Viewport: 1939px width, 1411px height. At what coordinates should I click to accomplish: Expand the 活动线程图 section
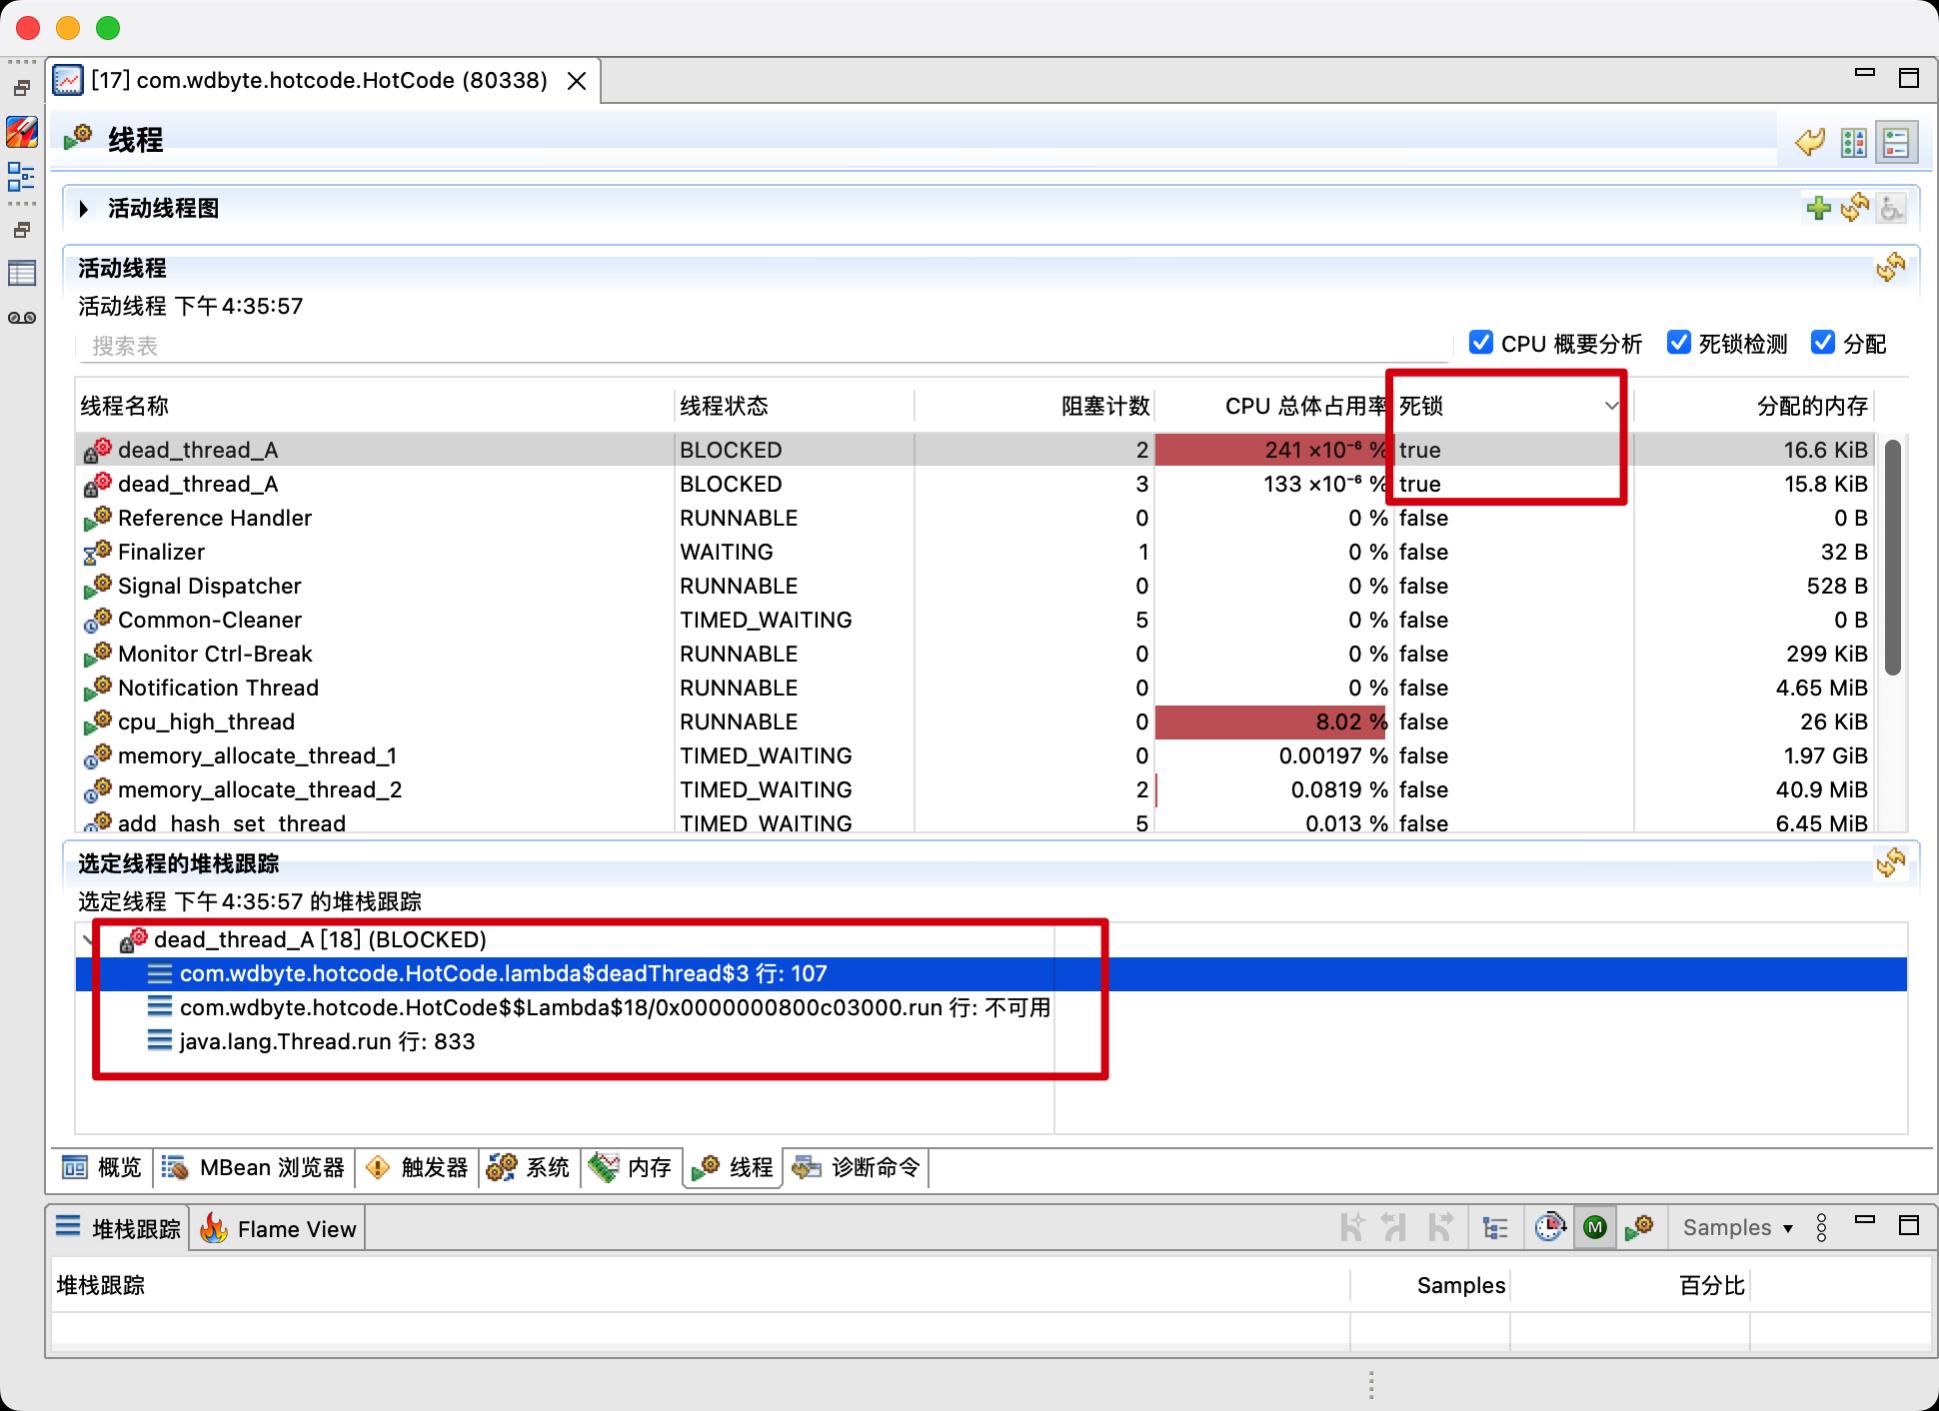coord(84,208)
